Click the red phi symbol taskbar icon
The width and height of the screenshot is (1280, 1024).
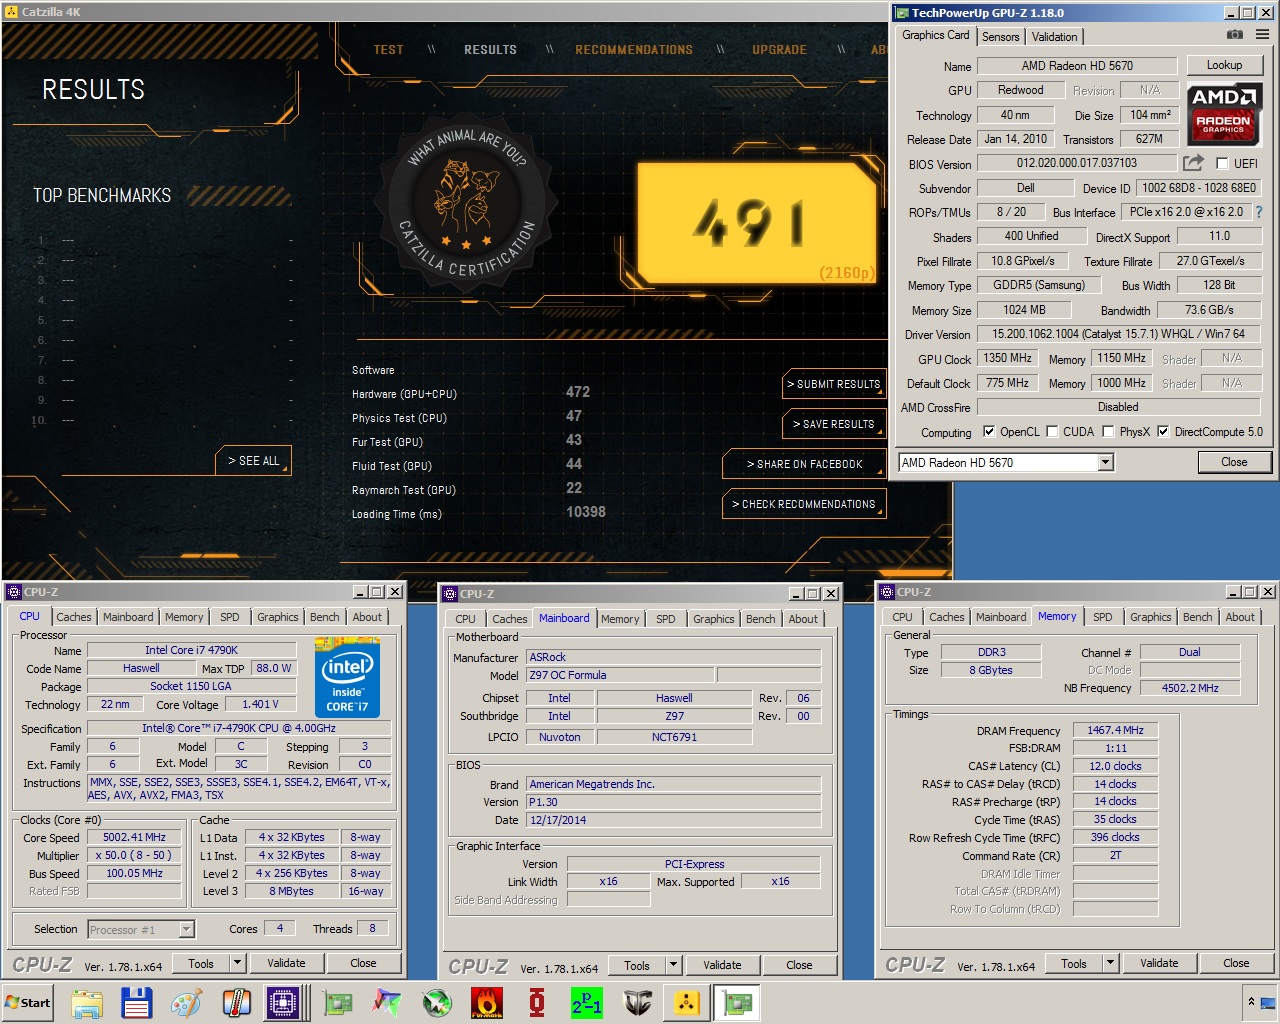tap(537, 1003)
